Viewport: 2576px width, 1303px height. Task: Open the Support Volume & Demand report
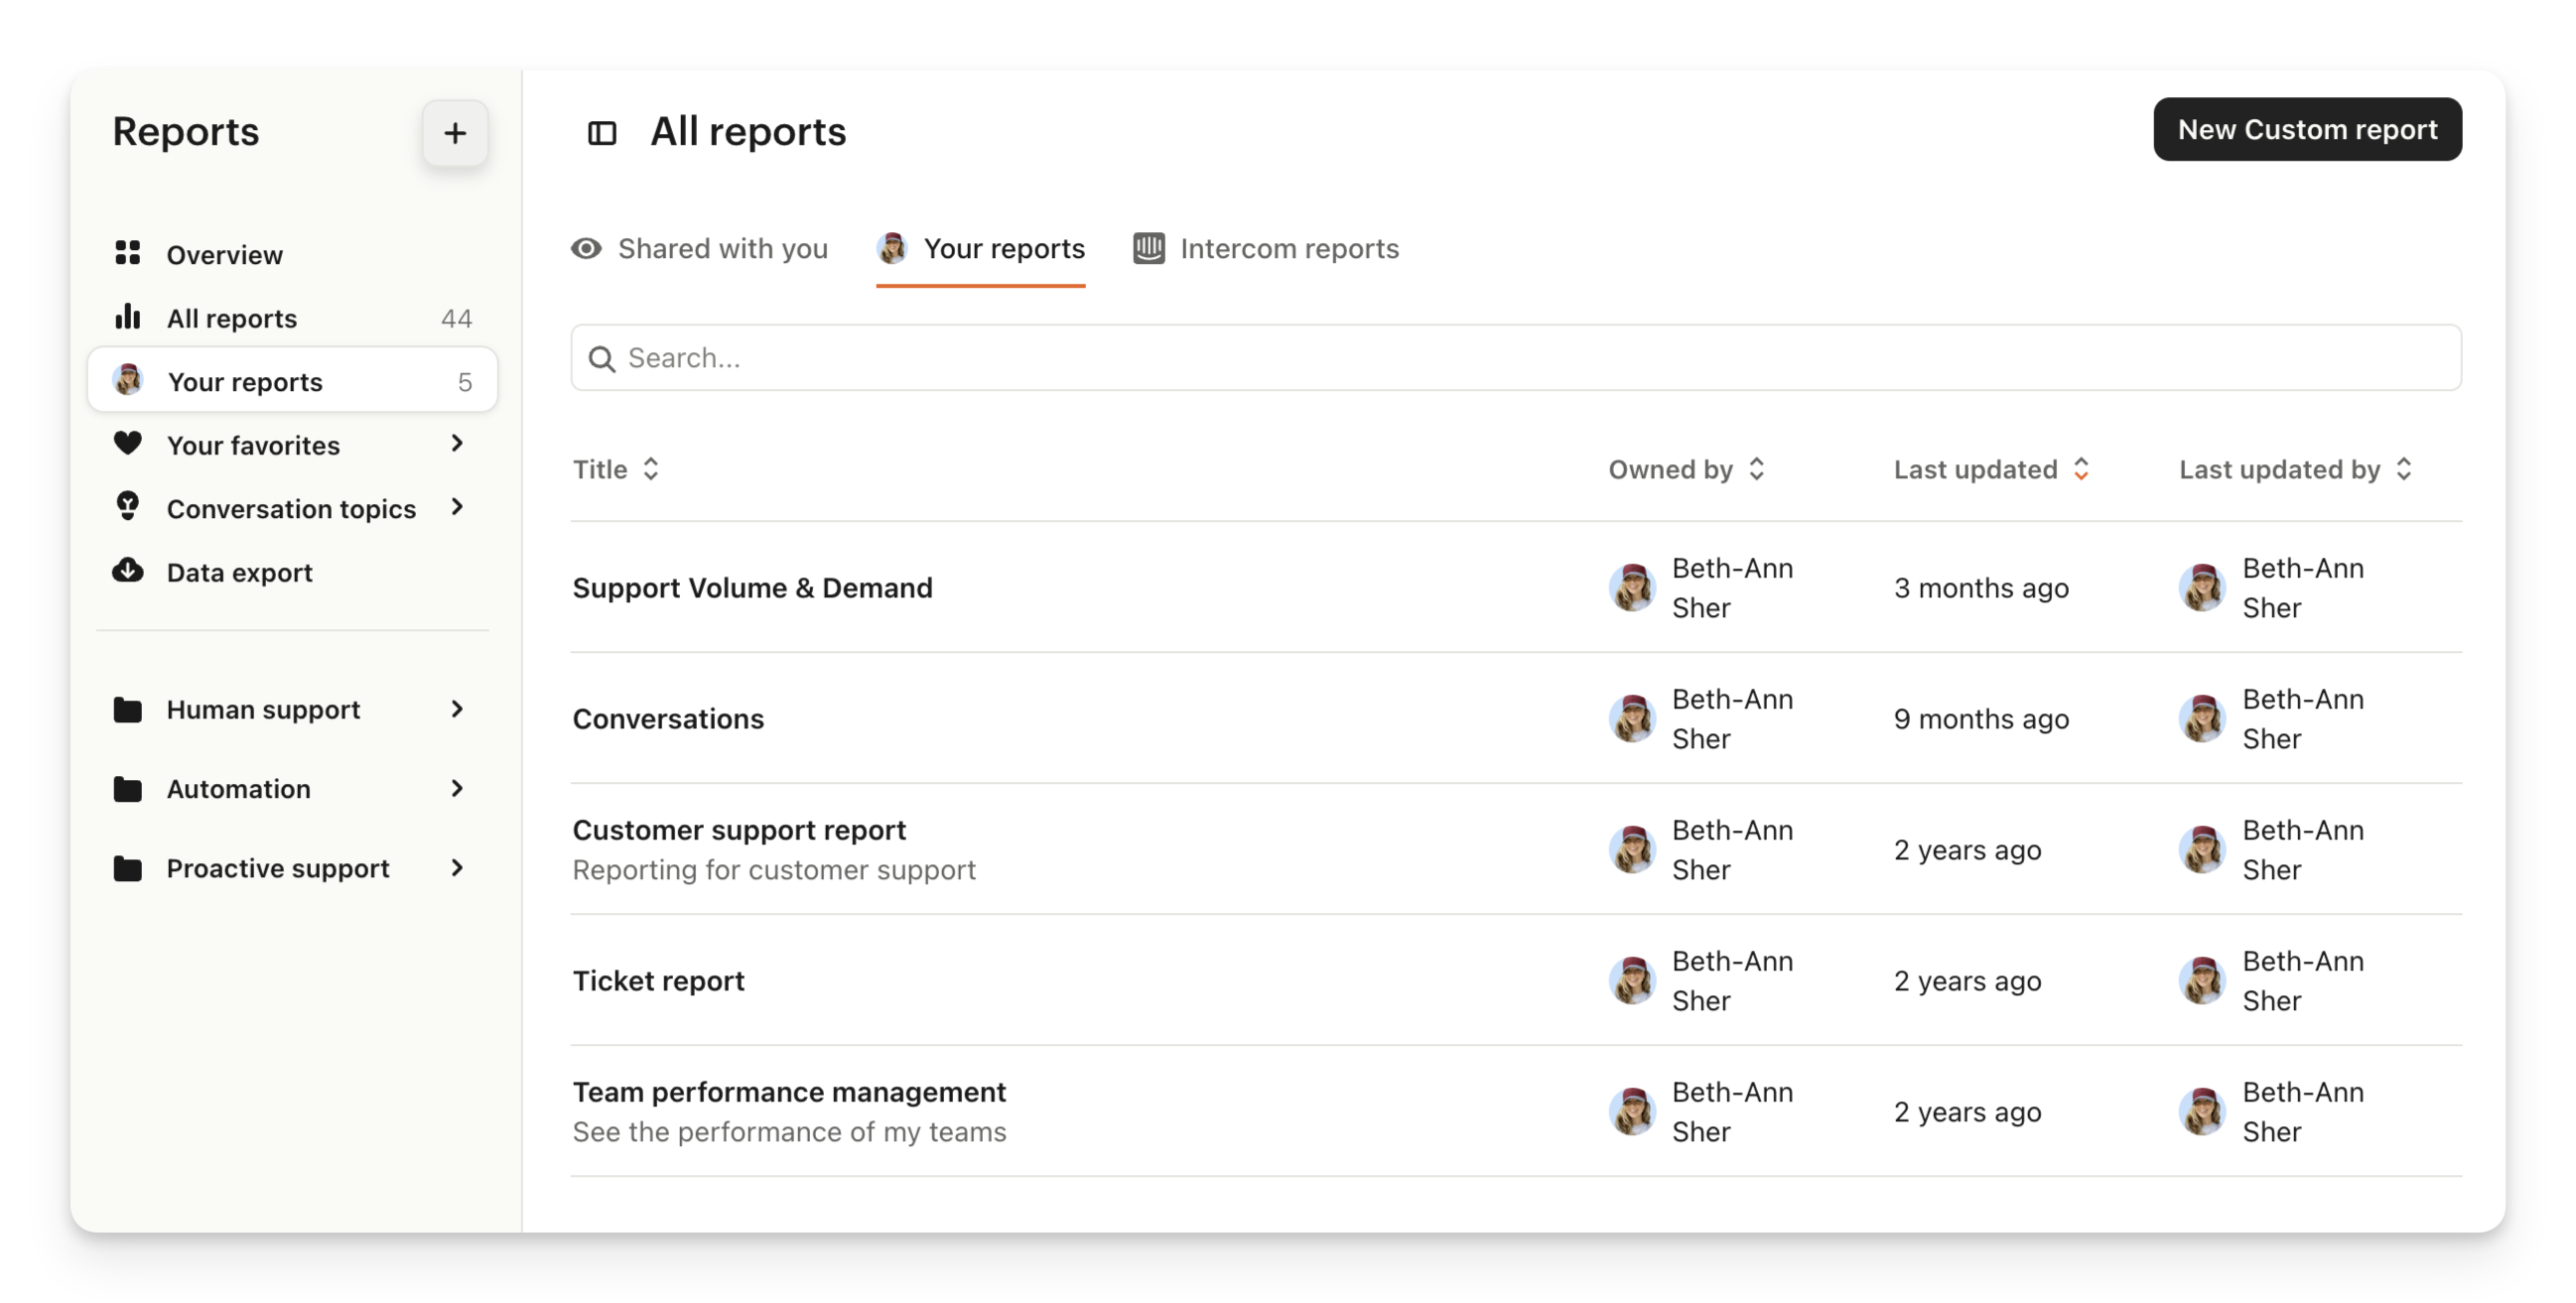click(752, 588)
